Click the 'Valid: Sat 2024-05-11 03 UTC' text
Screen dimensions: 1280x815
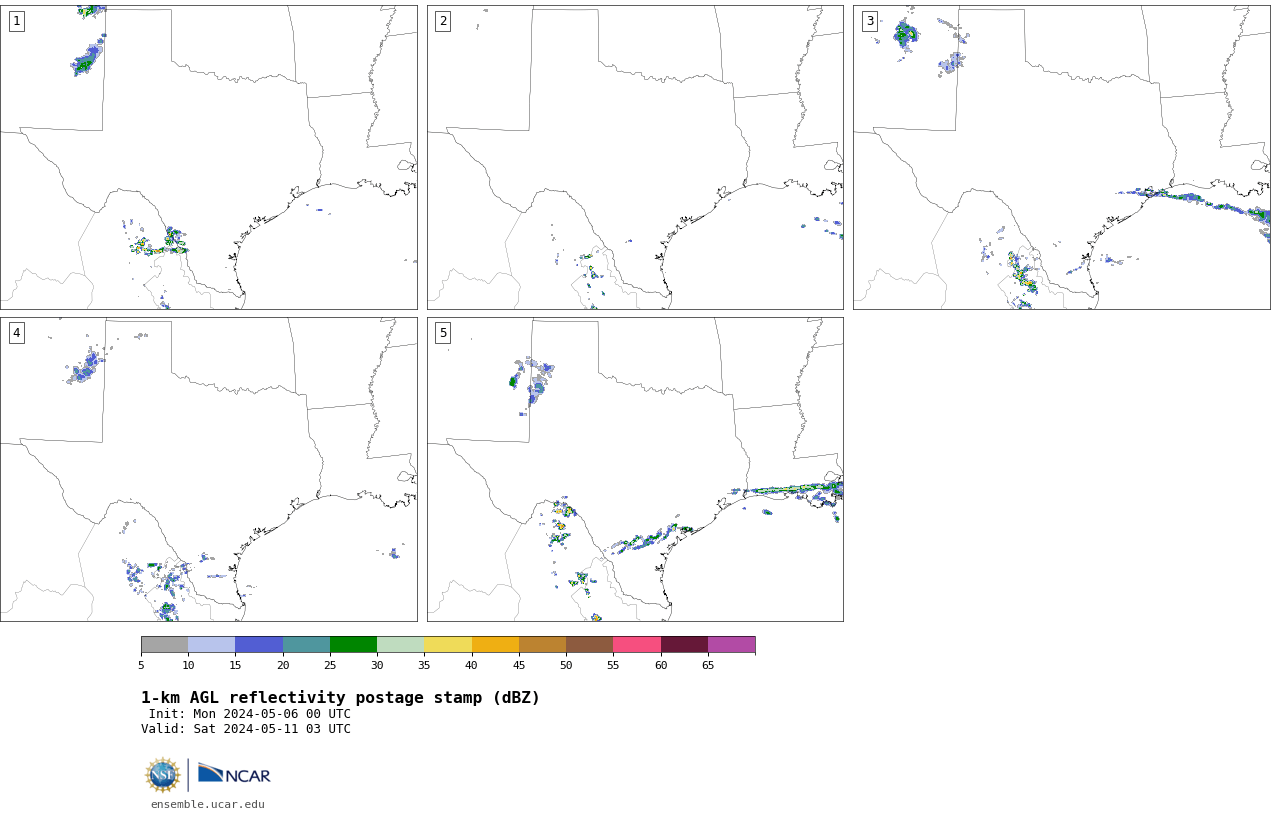(x=246, y=729)
